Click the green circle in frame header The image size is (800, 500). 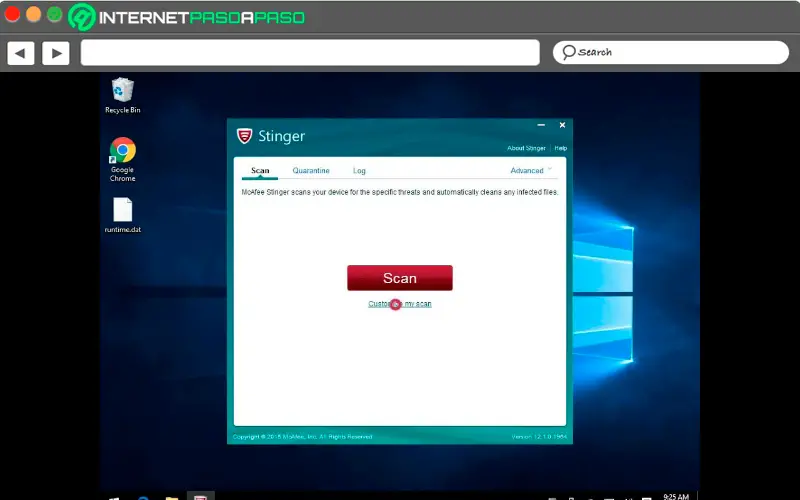click(x=55, y=14)
